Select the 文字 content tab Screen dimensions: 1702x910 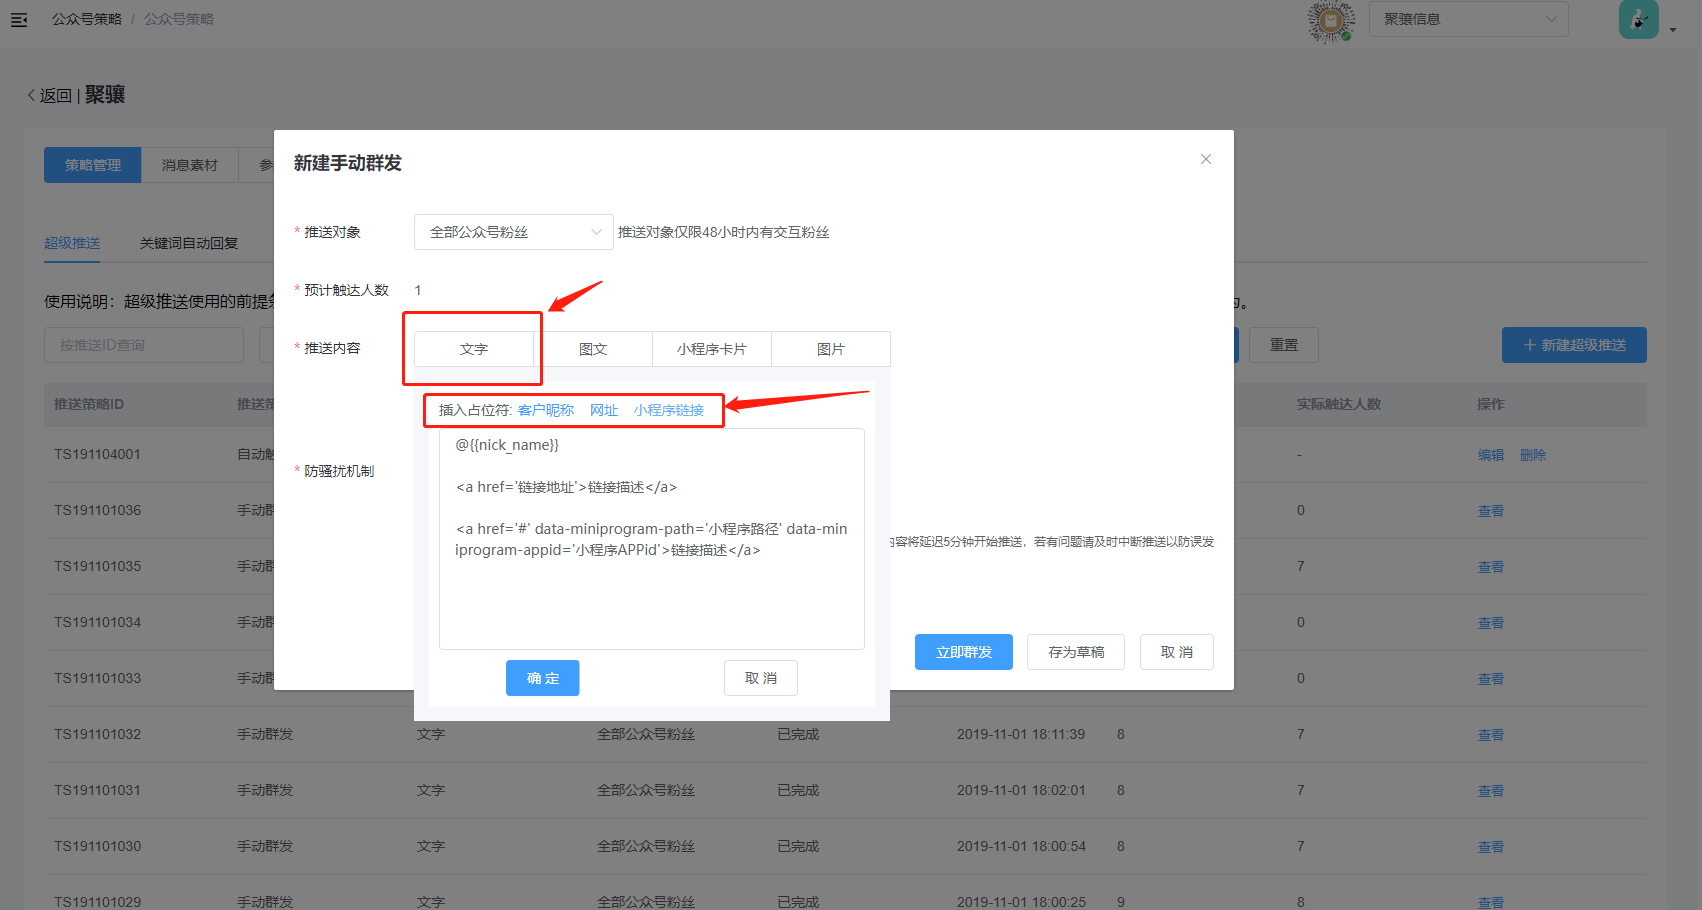474,349
